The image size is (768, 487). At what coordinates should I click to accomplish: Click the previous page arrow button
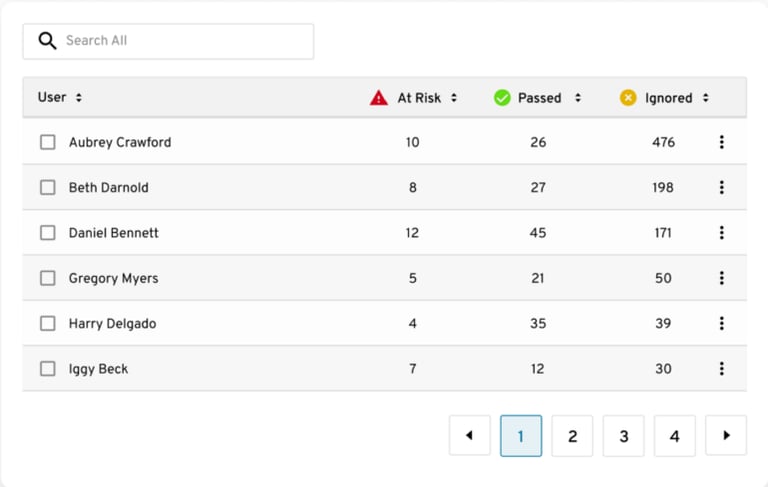470,436
